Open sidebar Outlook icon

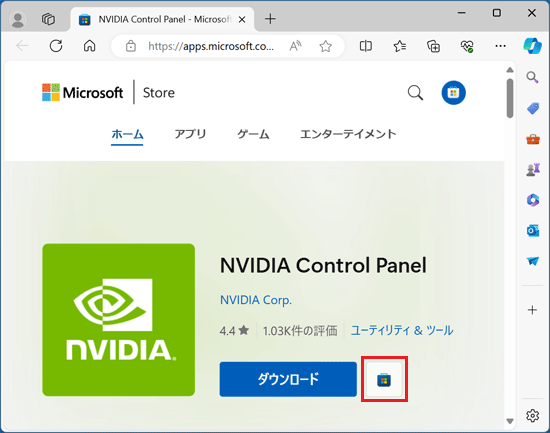[532, 231]
